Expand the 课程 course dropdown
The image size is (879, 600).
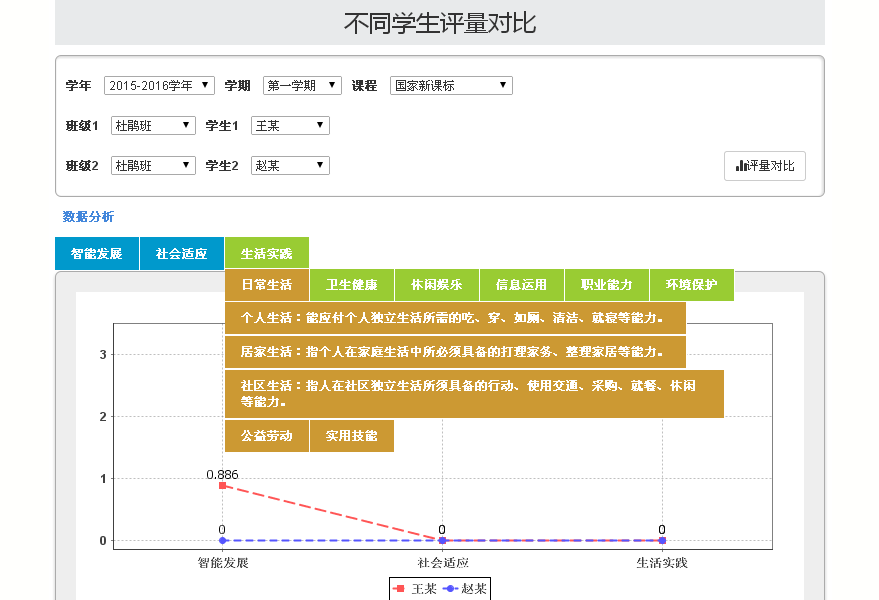coord(450,85)
